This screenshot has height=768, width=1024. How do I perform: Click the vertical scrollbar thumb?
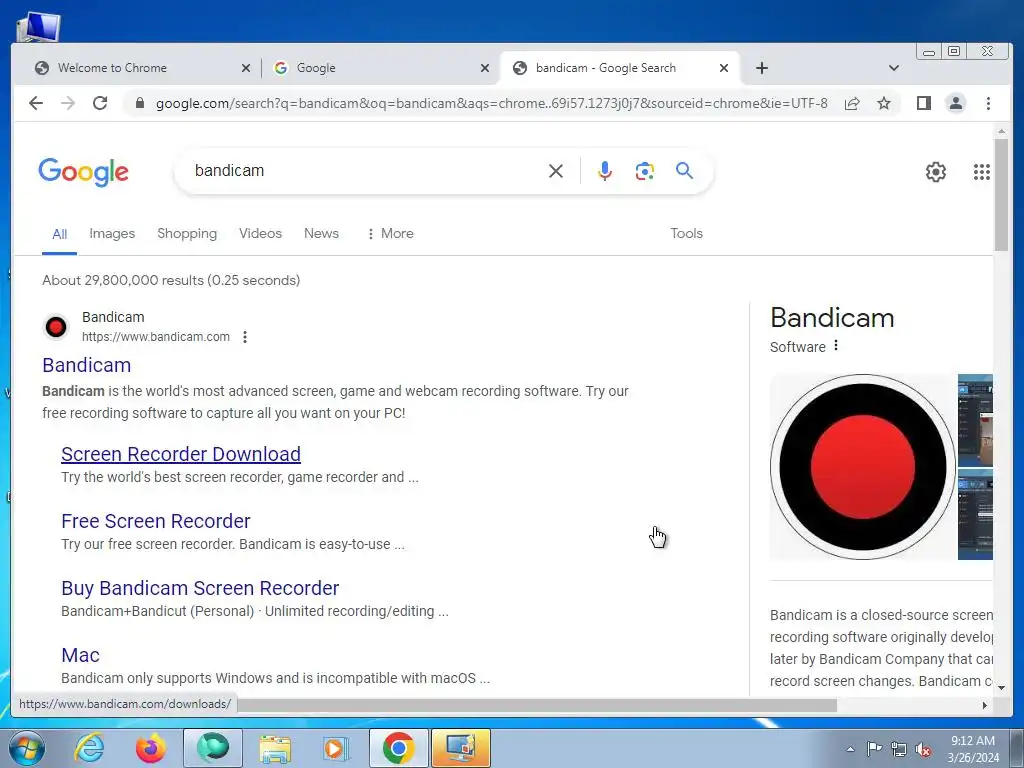1001,194
